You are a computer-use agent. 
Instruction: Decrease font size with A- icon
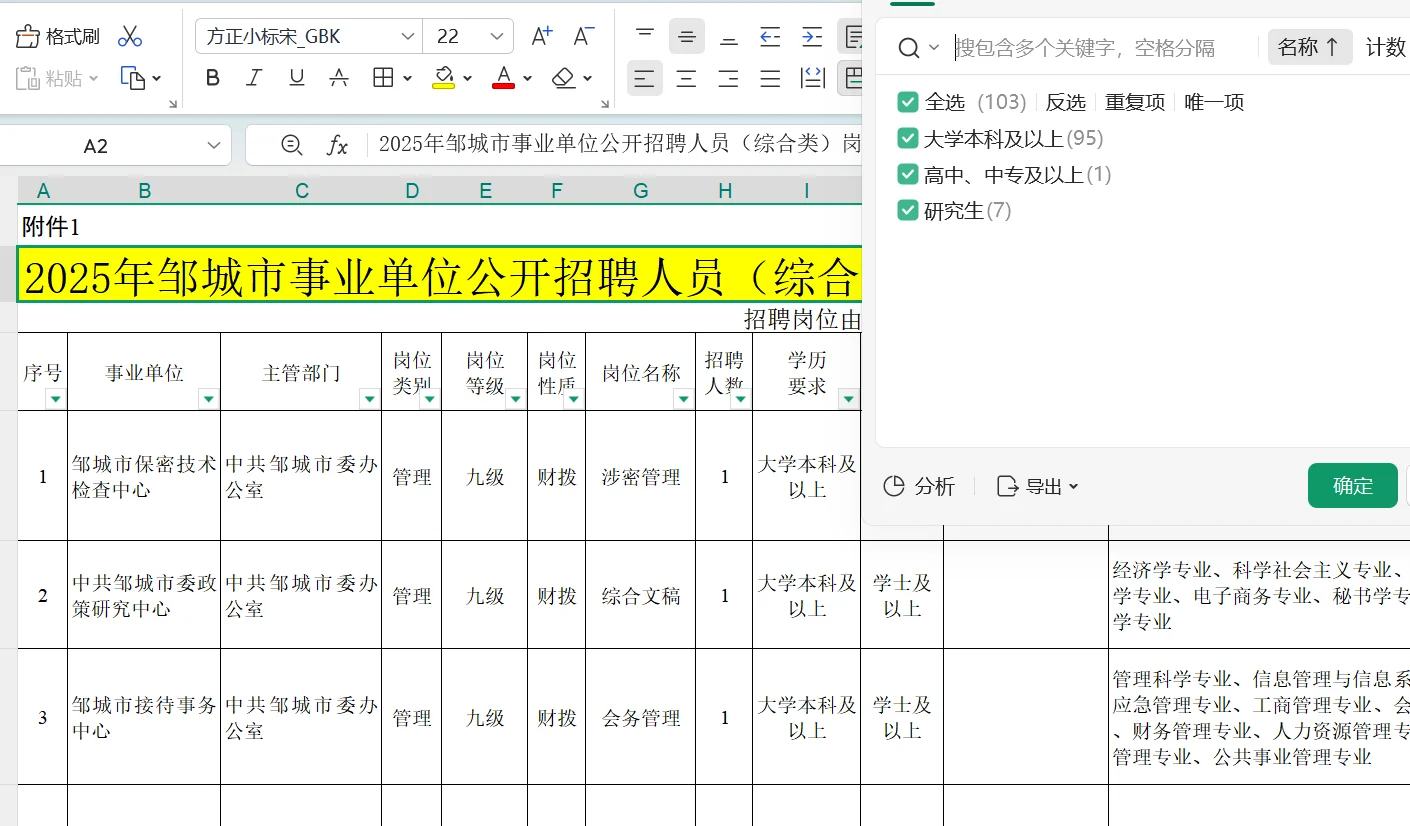point(584,37)
